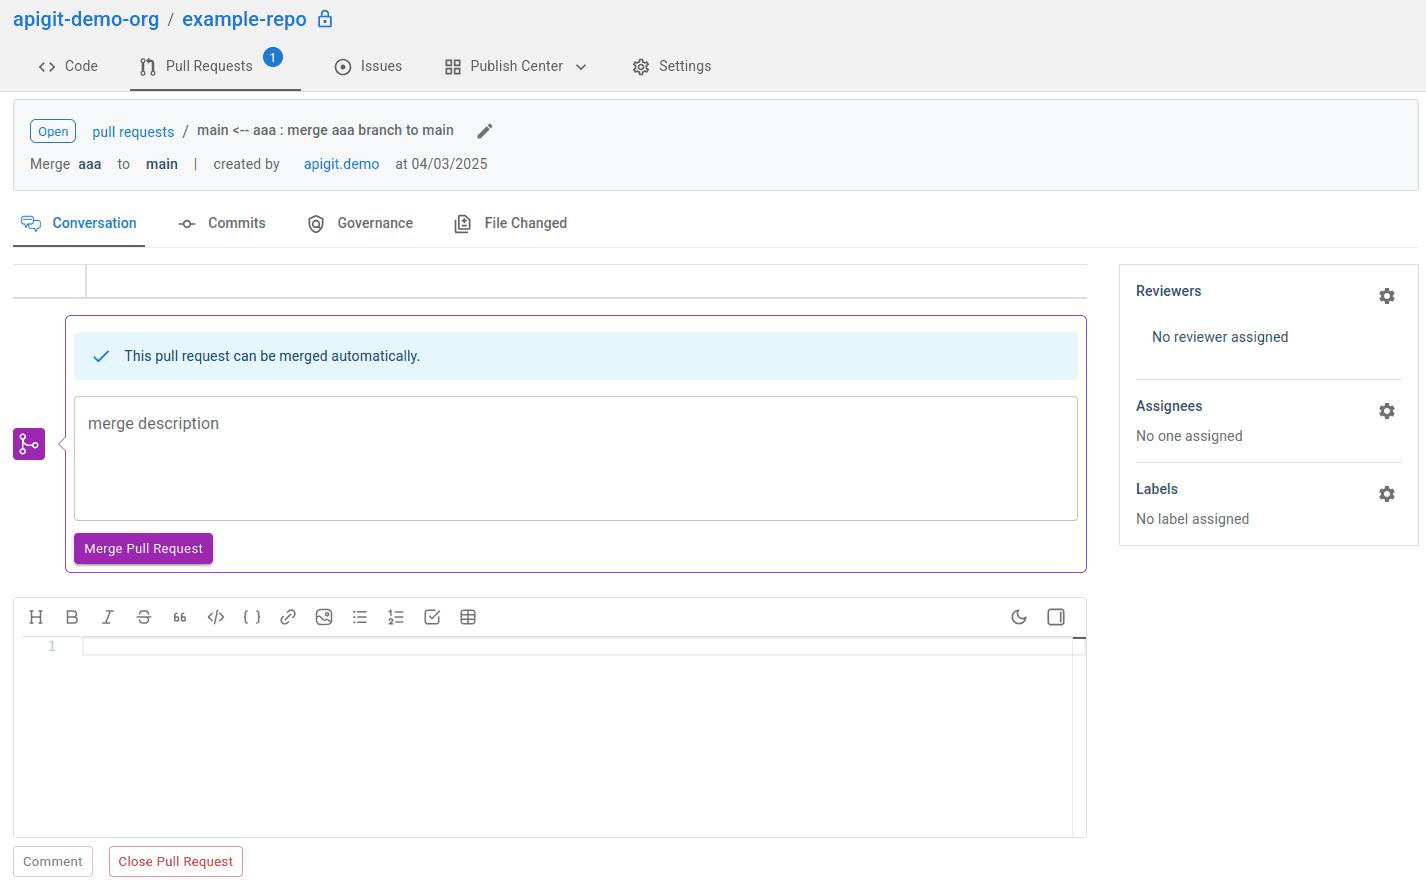The image size is (1426, 892).
Task: Insert a bulleted list
Action: pos(360,617)
